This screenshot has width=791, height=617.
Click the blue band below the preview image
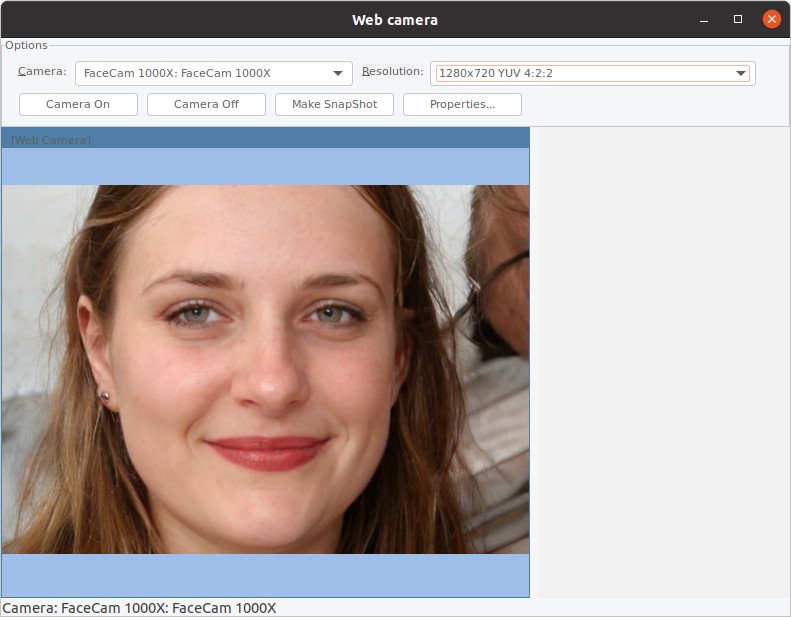(265, 576)
